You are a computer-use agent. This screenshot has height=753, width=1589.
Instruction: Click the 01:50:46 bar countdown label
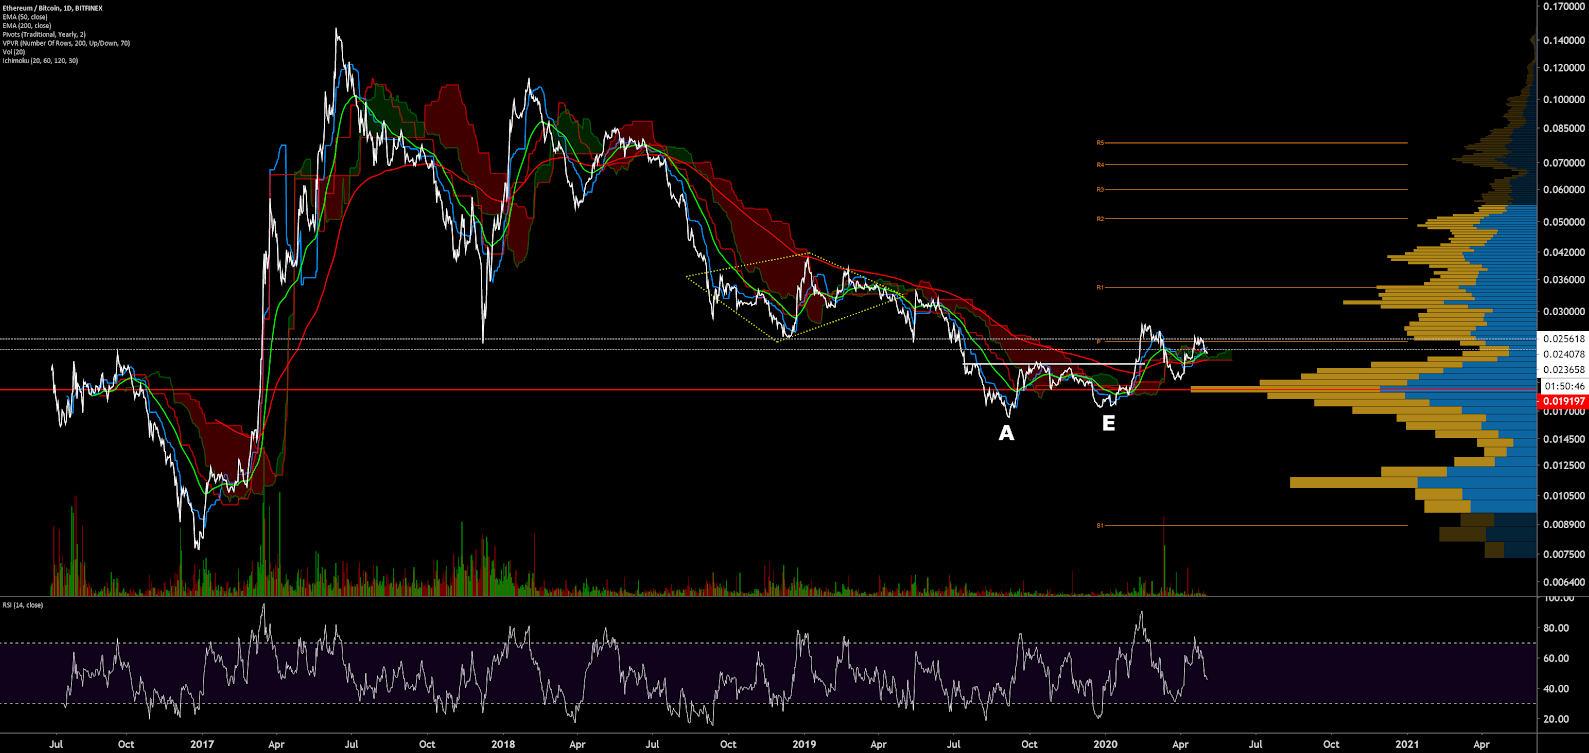click(x=1563, y=386)
